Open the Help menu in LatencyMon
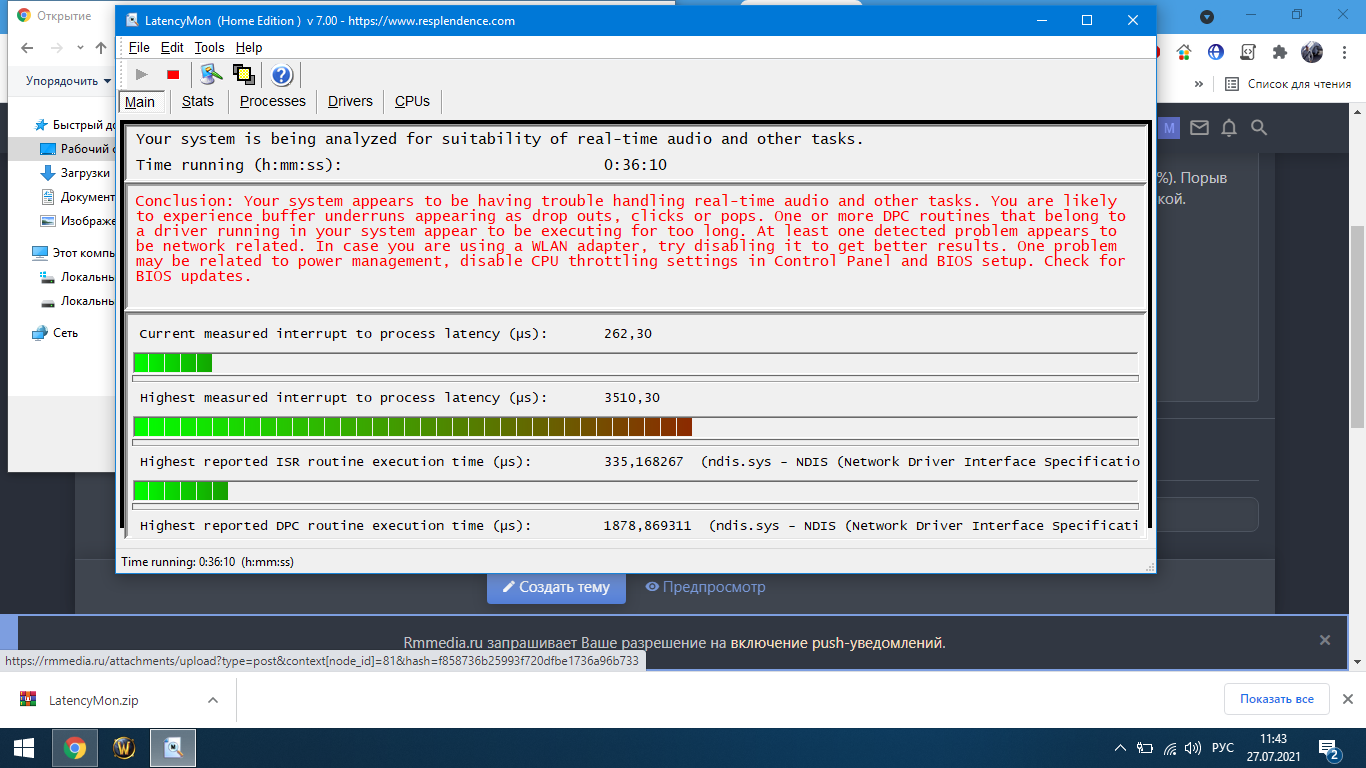The height and width of the screenshot is (768, 1366). coord(249,47)
